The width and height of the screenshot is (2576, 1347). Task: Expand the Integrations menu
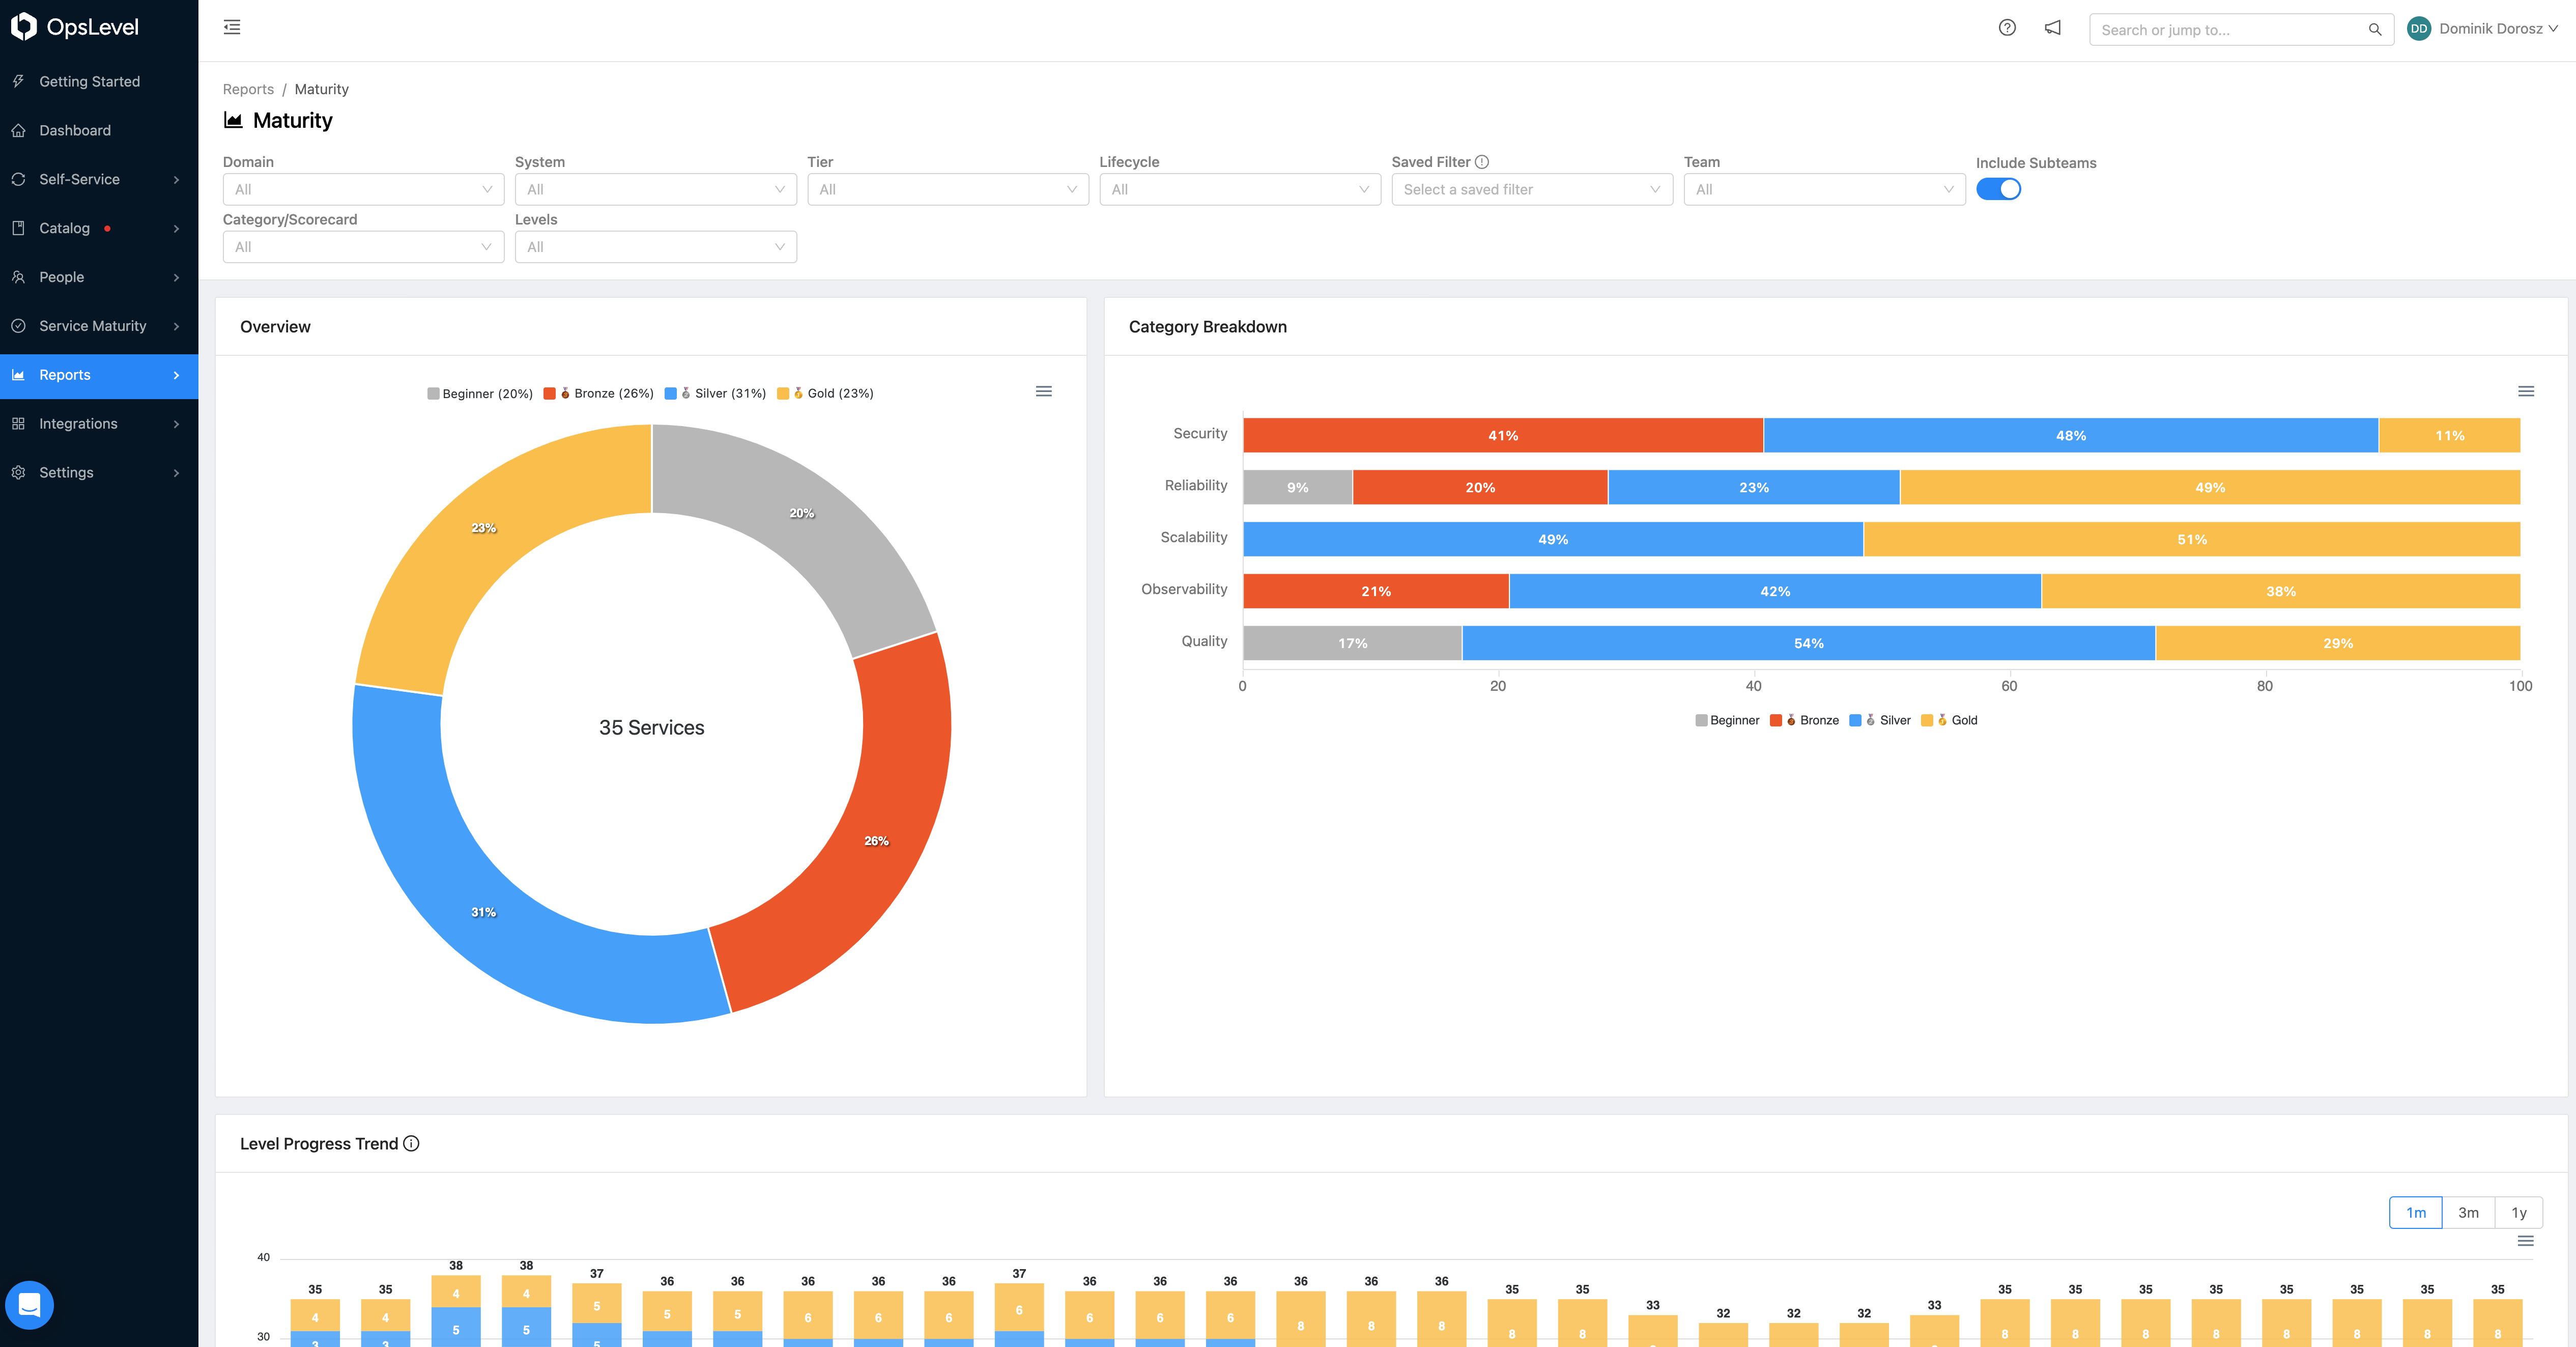(99, 424)
